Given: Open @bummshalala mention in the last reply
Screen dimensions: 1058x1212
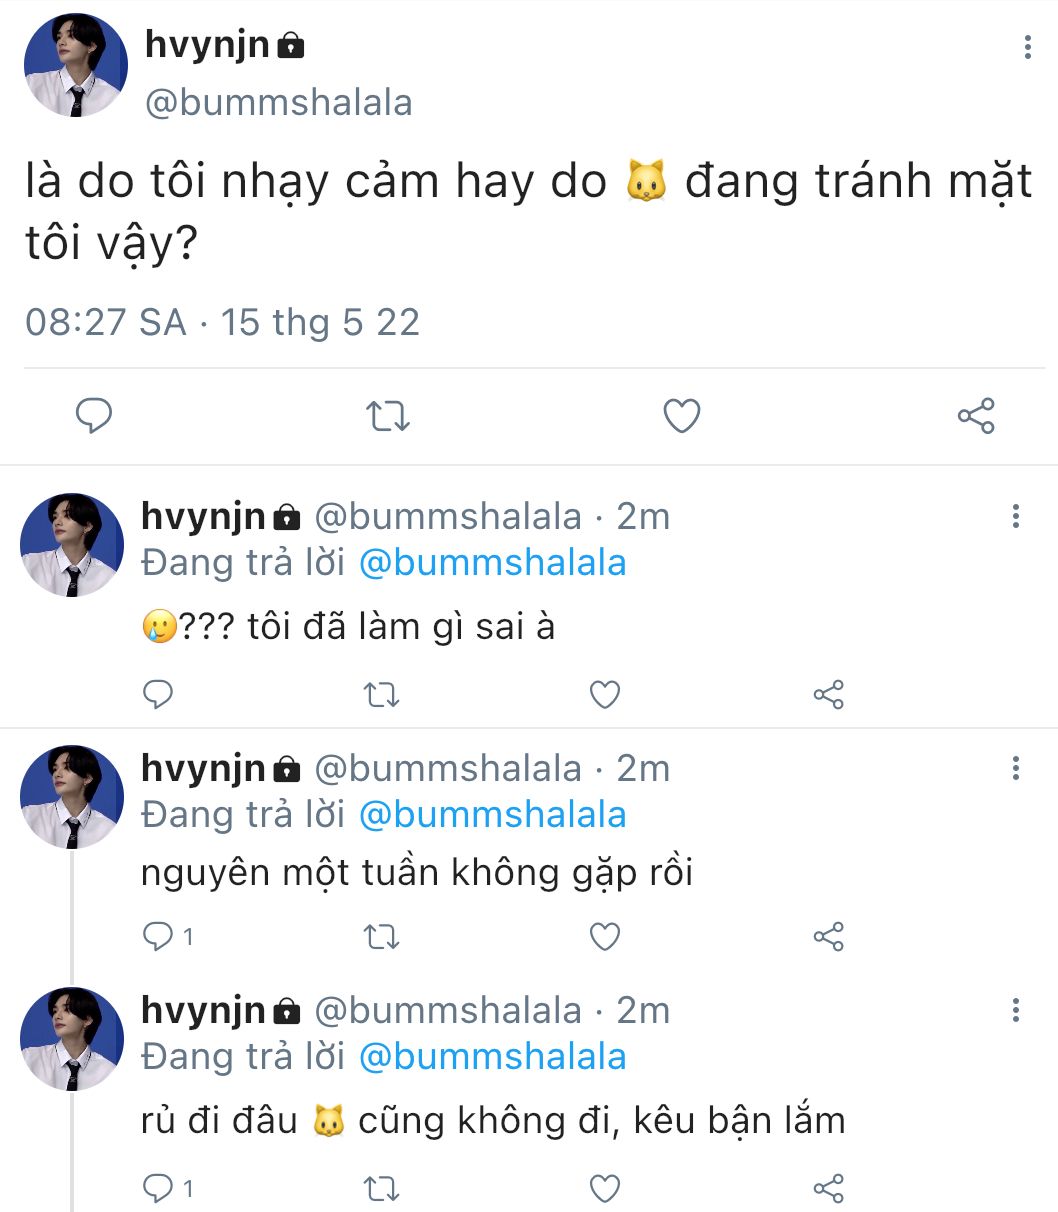Looking at the screenshot, I should pyautogui.click(x=492, y=1057).
